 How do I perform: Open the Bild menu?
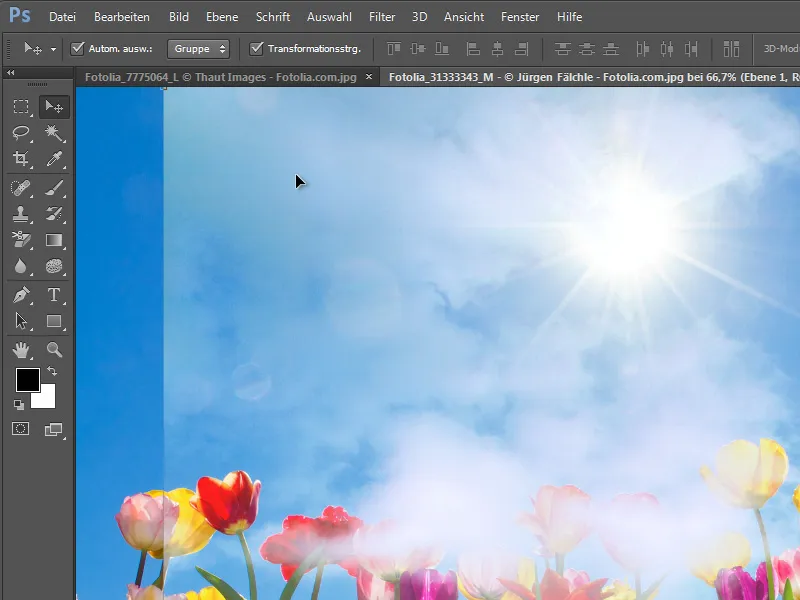pyautogui.click(x=179, y=17)
